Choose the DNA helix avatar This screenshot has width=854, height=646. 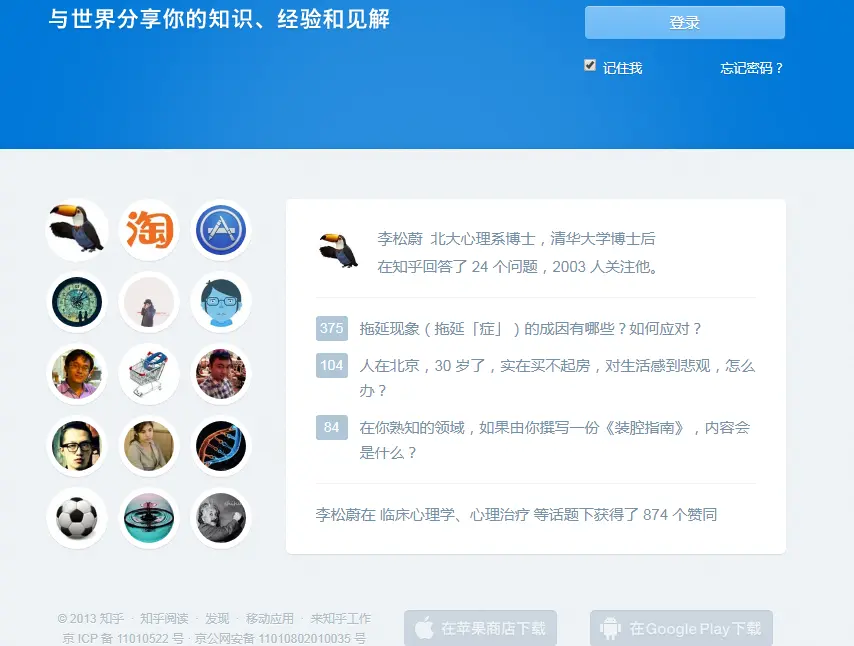tap(221, 446)
